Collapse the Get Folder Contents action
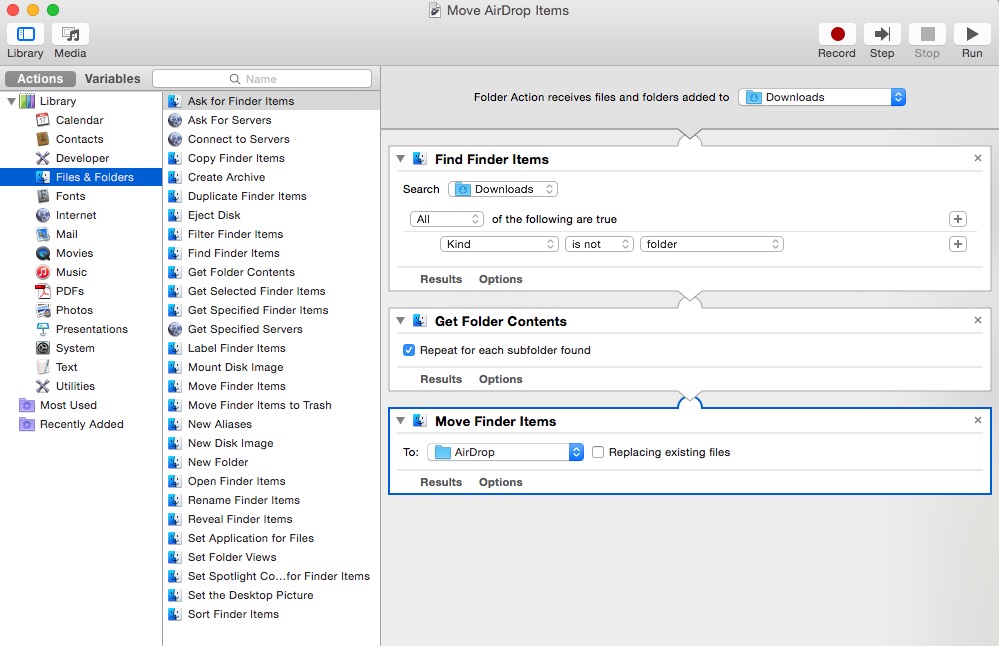The width and height of the screenshot is (999, 646). [x=400, y=321]
